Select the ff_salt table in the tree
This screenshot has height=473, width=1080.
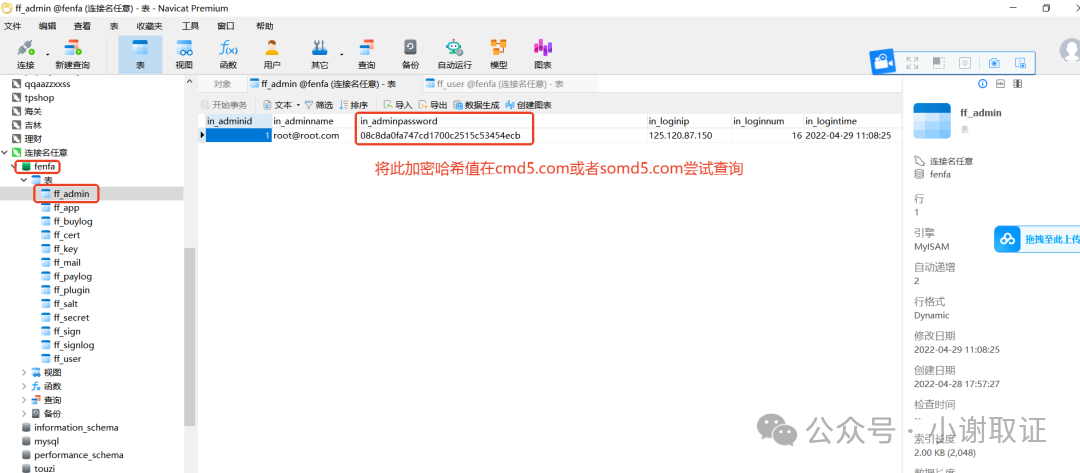pos(65,304)
